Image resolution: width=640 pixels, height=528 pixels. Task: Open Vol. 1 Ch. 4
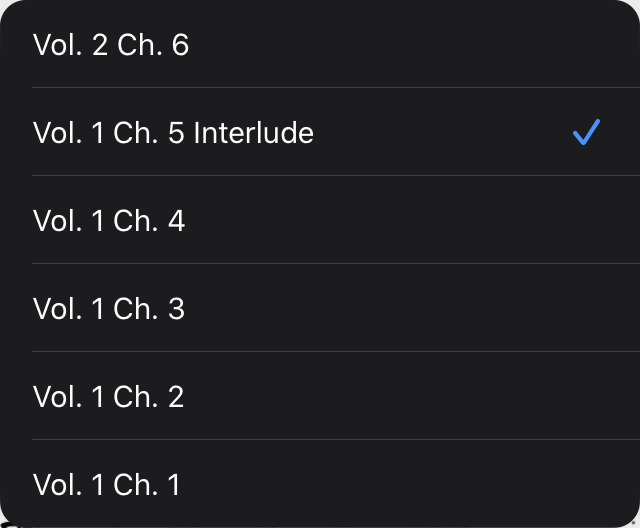point(109,220)
